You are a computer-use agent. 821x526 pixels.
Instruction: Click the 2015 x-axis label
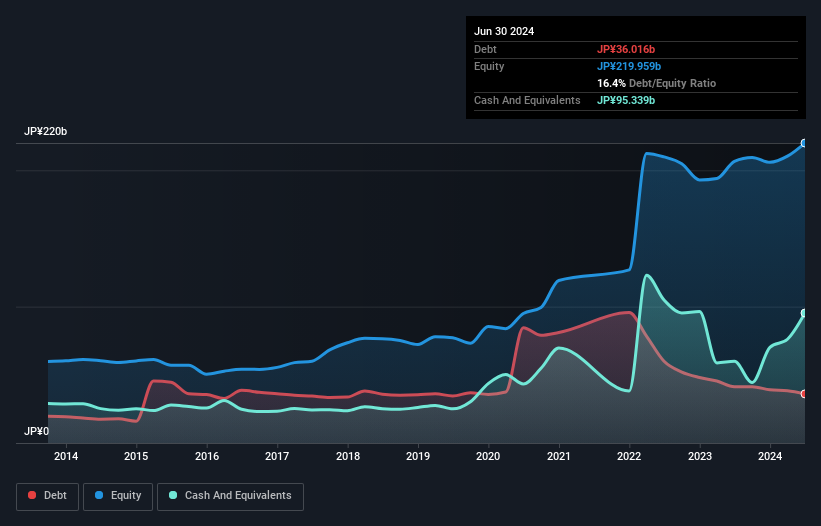pyautogui.click(x=136, y=456)
